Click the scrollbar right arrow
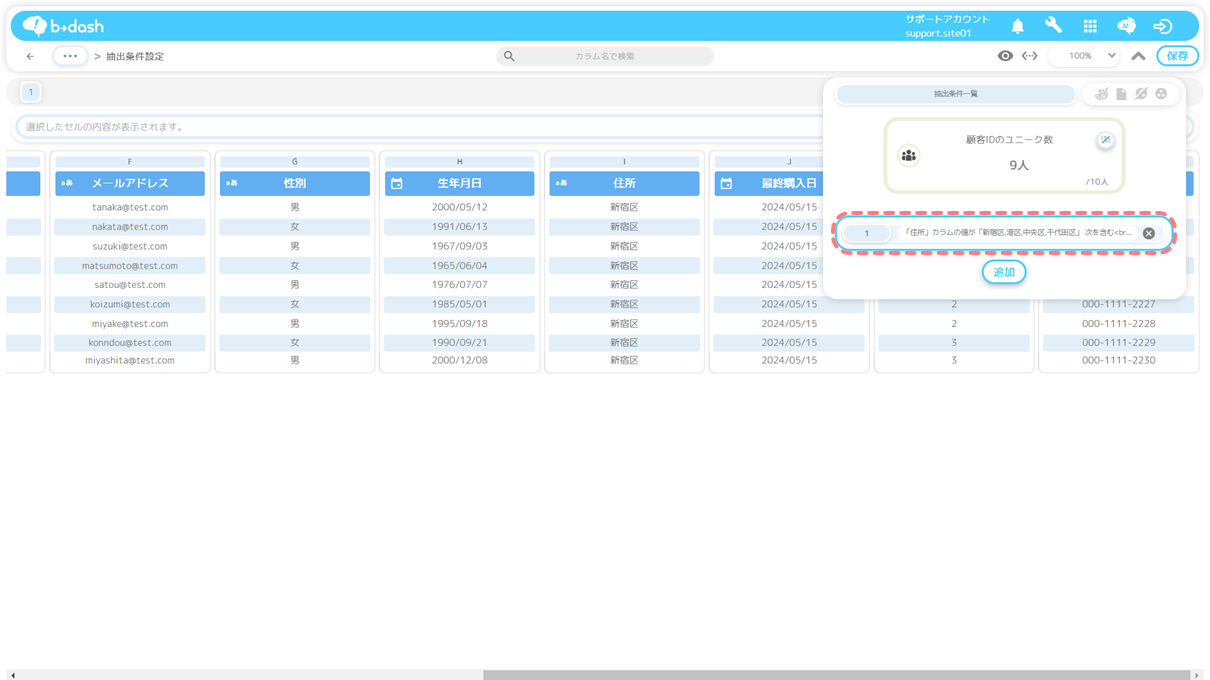This screenshot has height=680, width=1210. tap(1197, 675)
